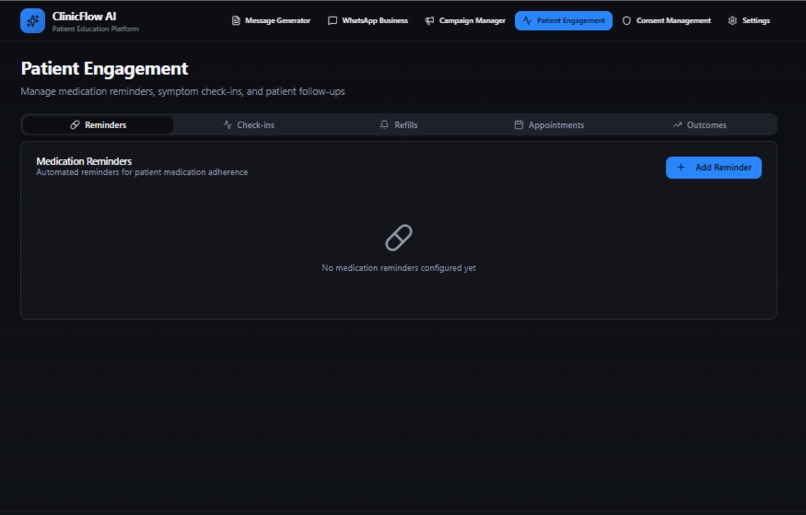Click the Settings gear icon
Screen dimensions: 806x515
click(x=732, y=21)
